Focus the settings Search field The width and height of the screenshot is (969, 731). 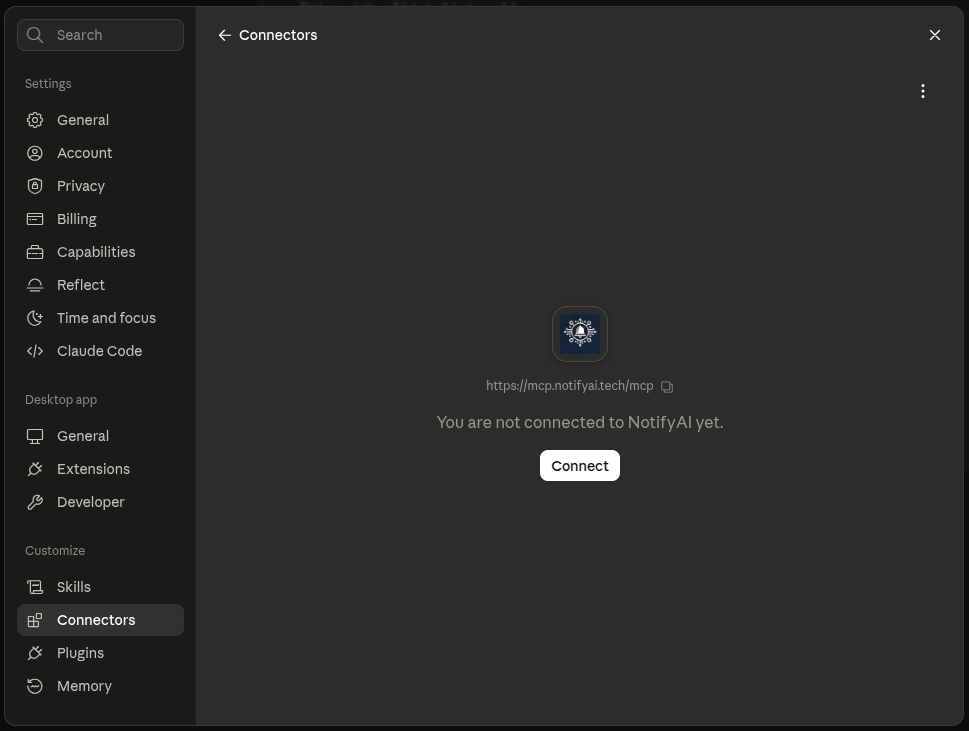pos(100,35)
